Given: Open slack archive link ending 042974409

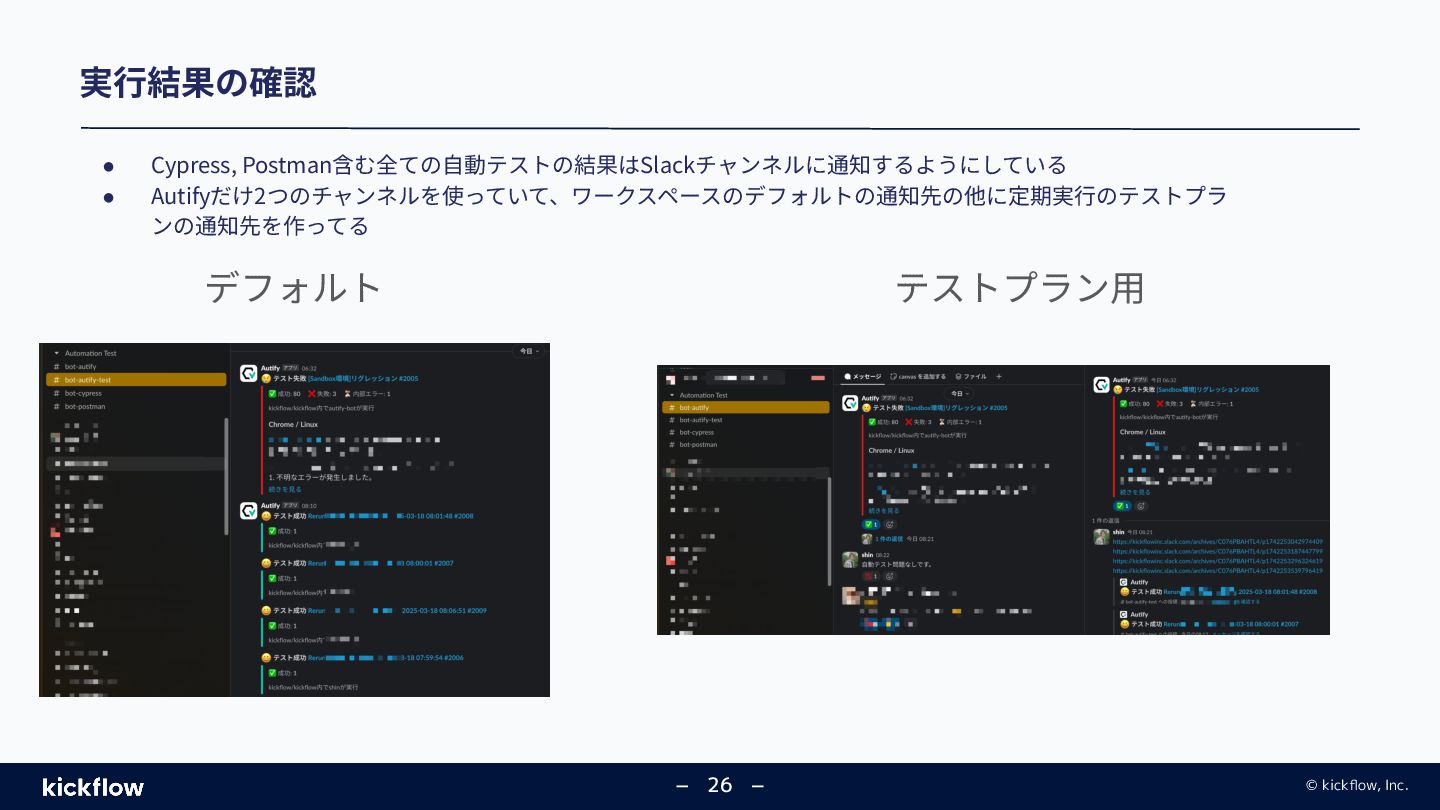Looking at the screenshot, I should pos(1217,542).
